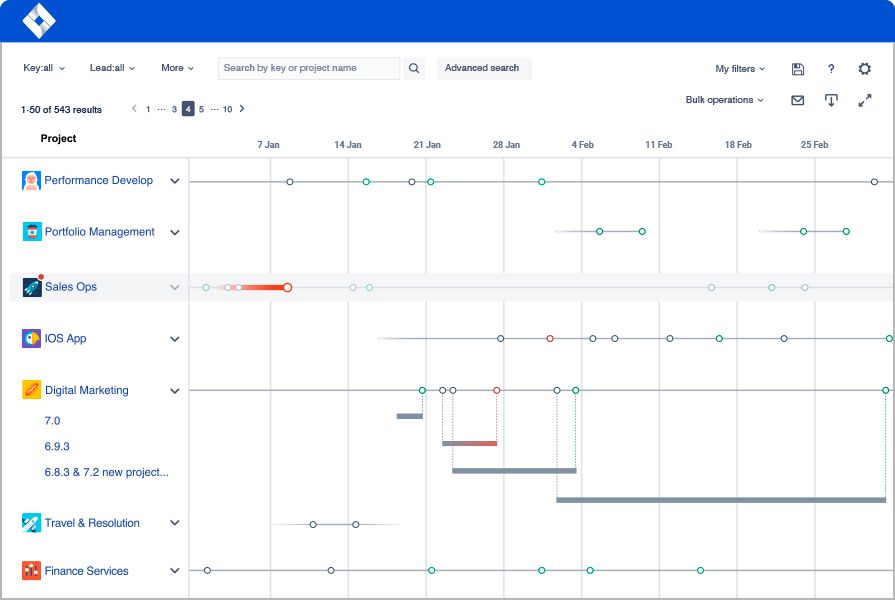Image resolution: width=895 pixels, height=600 pixels.
Task: Click the Portfolio Management project icon
Action: click(32, 231)
